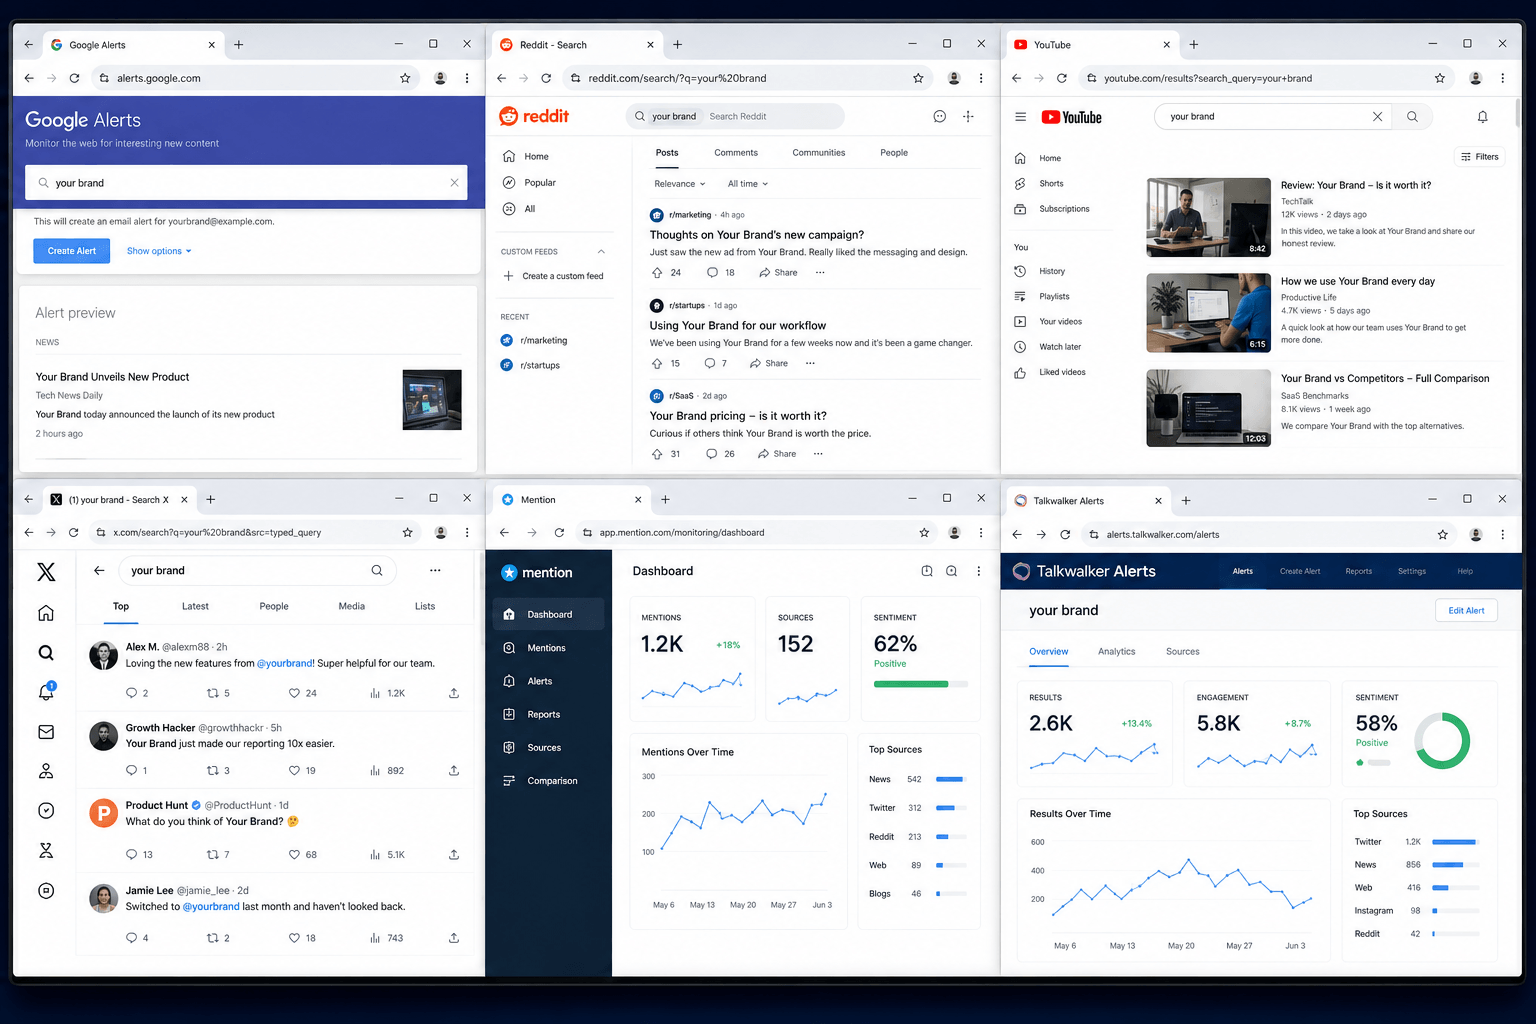The width and height of the screenshot is (1536, 1024).
Task: Open 'Your Brand vs Competitors' video thumbnail
Action: click(1208, 408)
